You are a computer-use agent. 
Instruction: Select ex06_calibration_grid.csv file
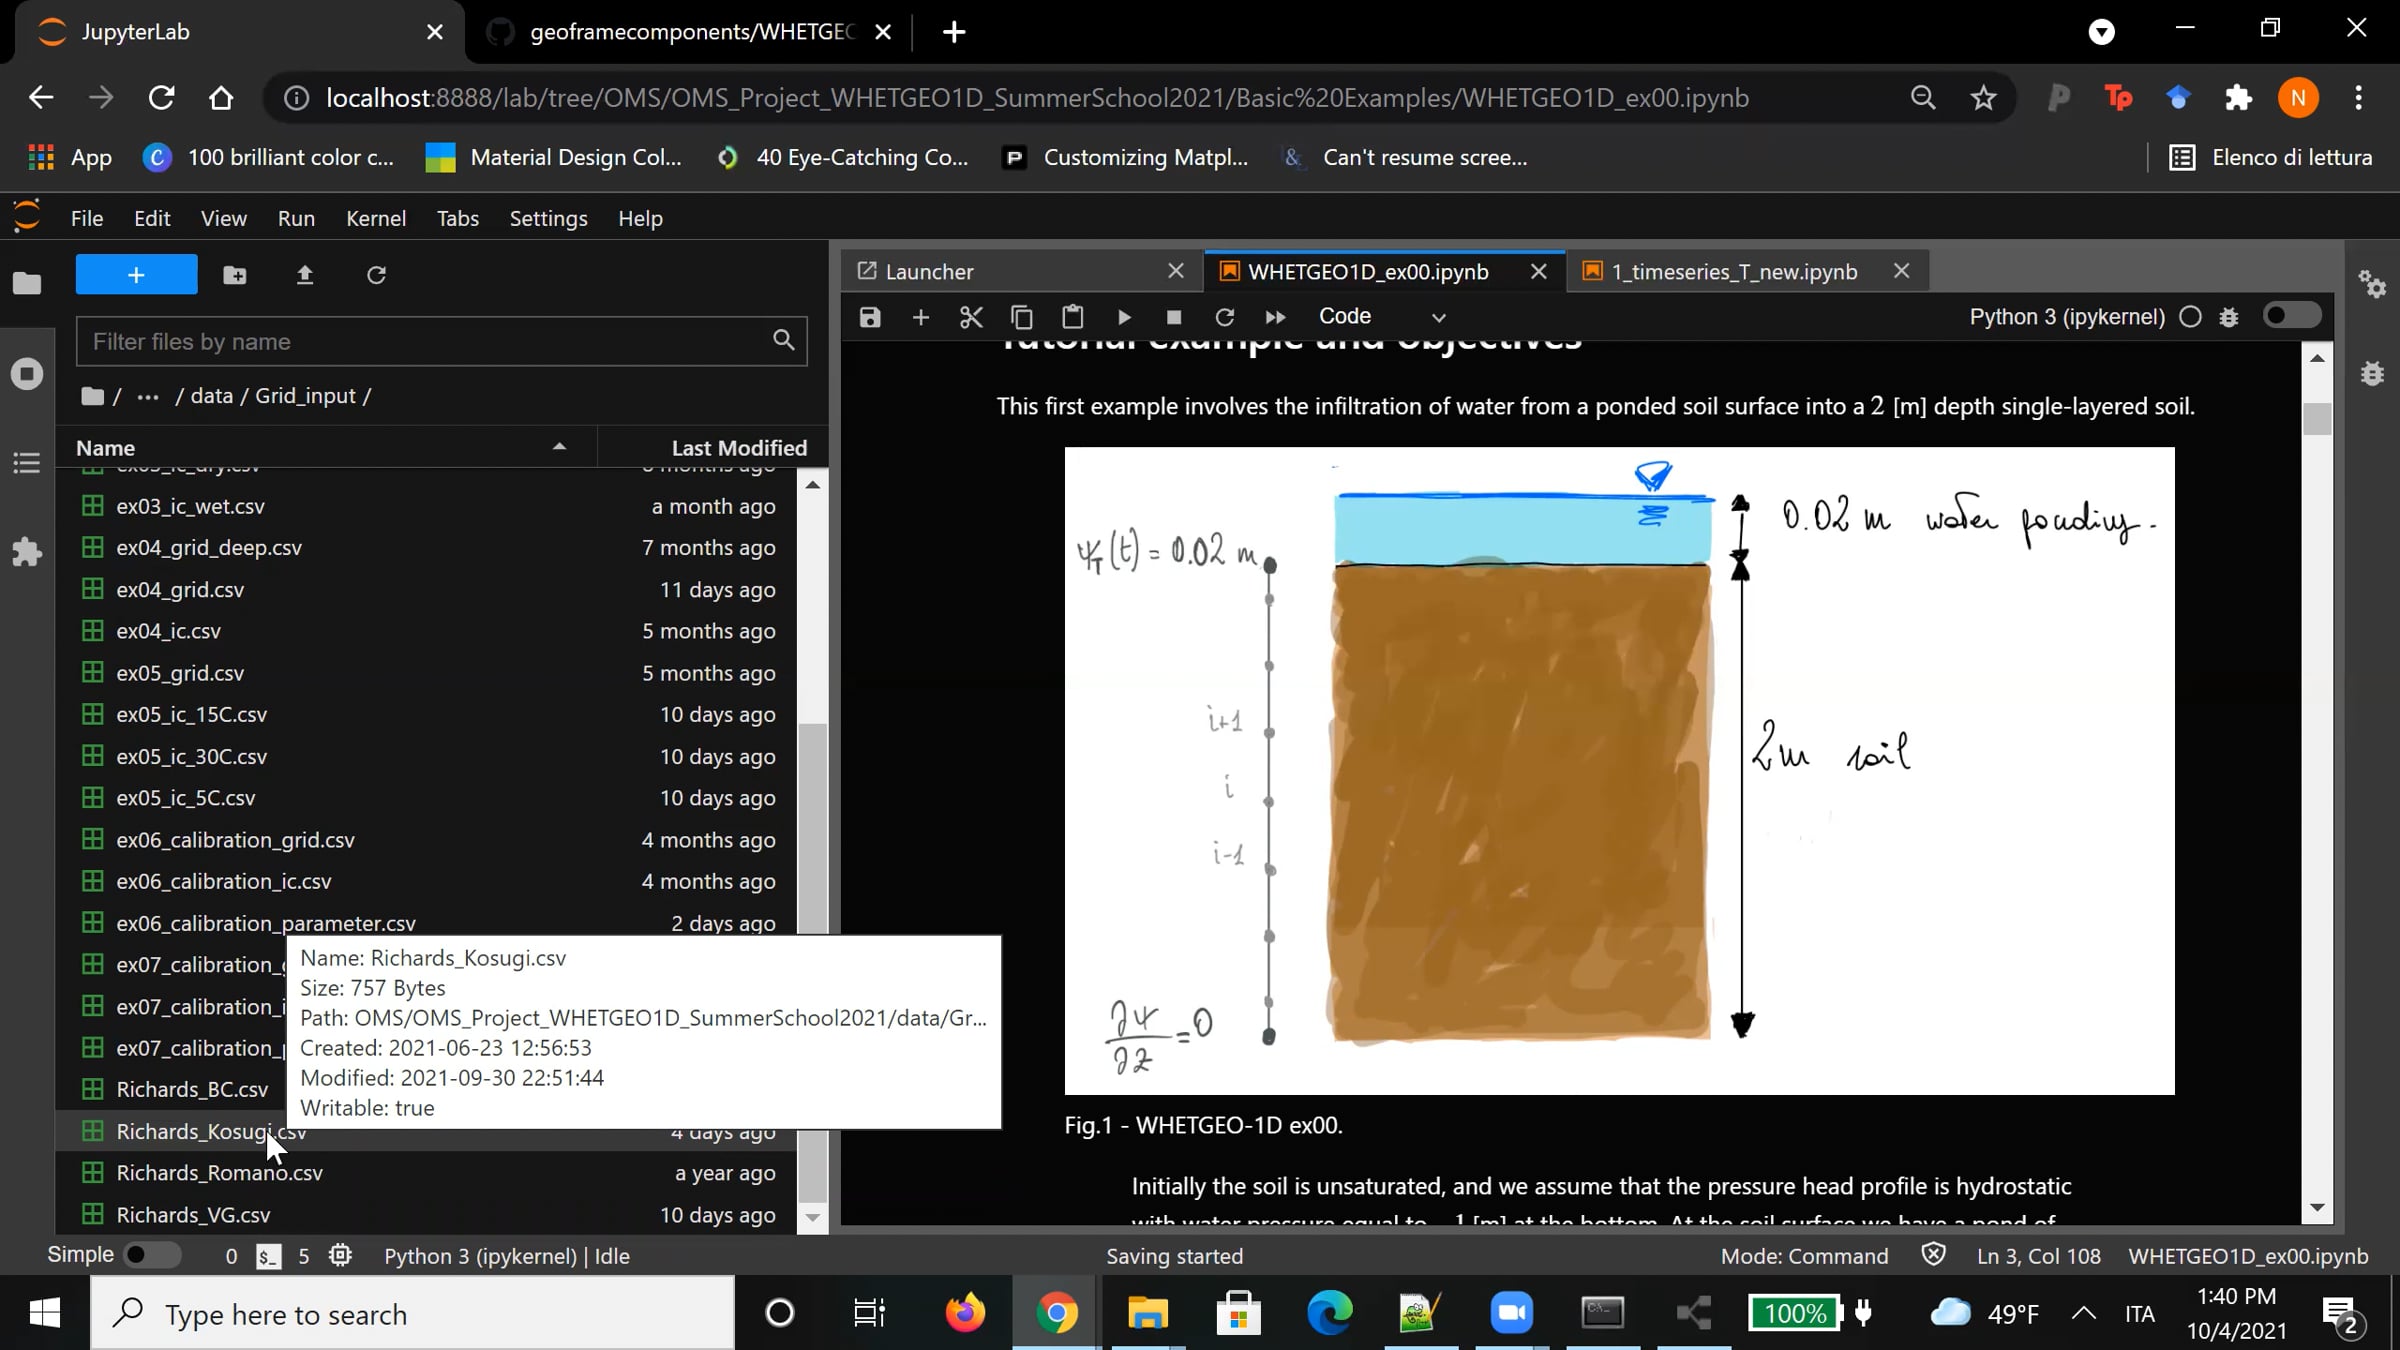point(427,840)
